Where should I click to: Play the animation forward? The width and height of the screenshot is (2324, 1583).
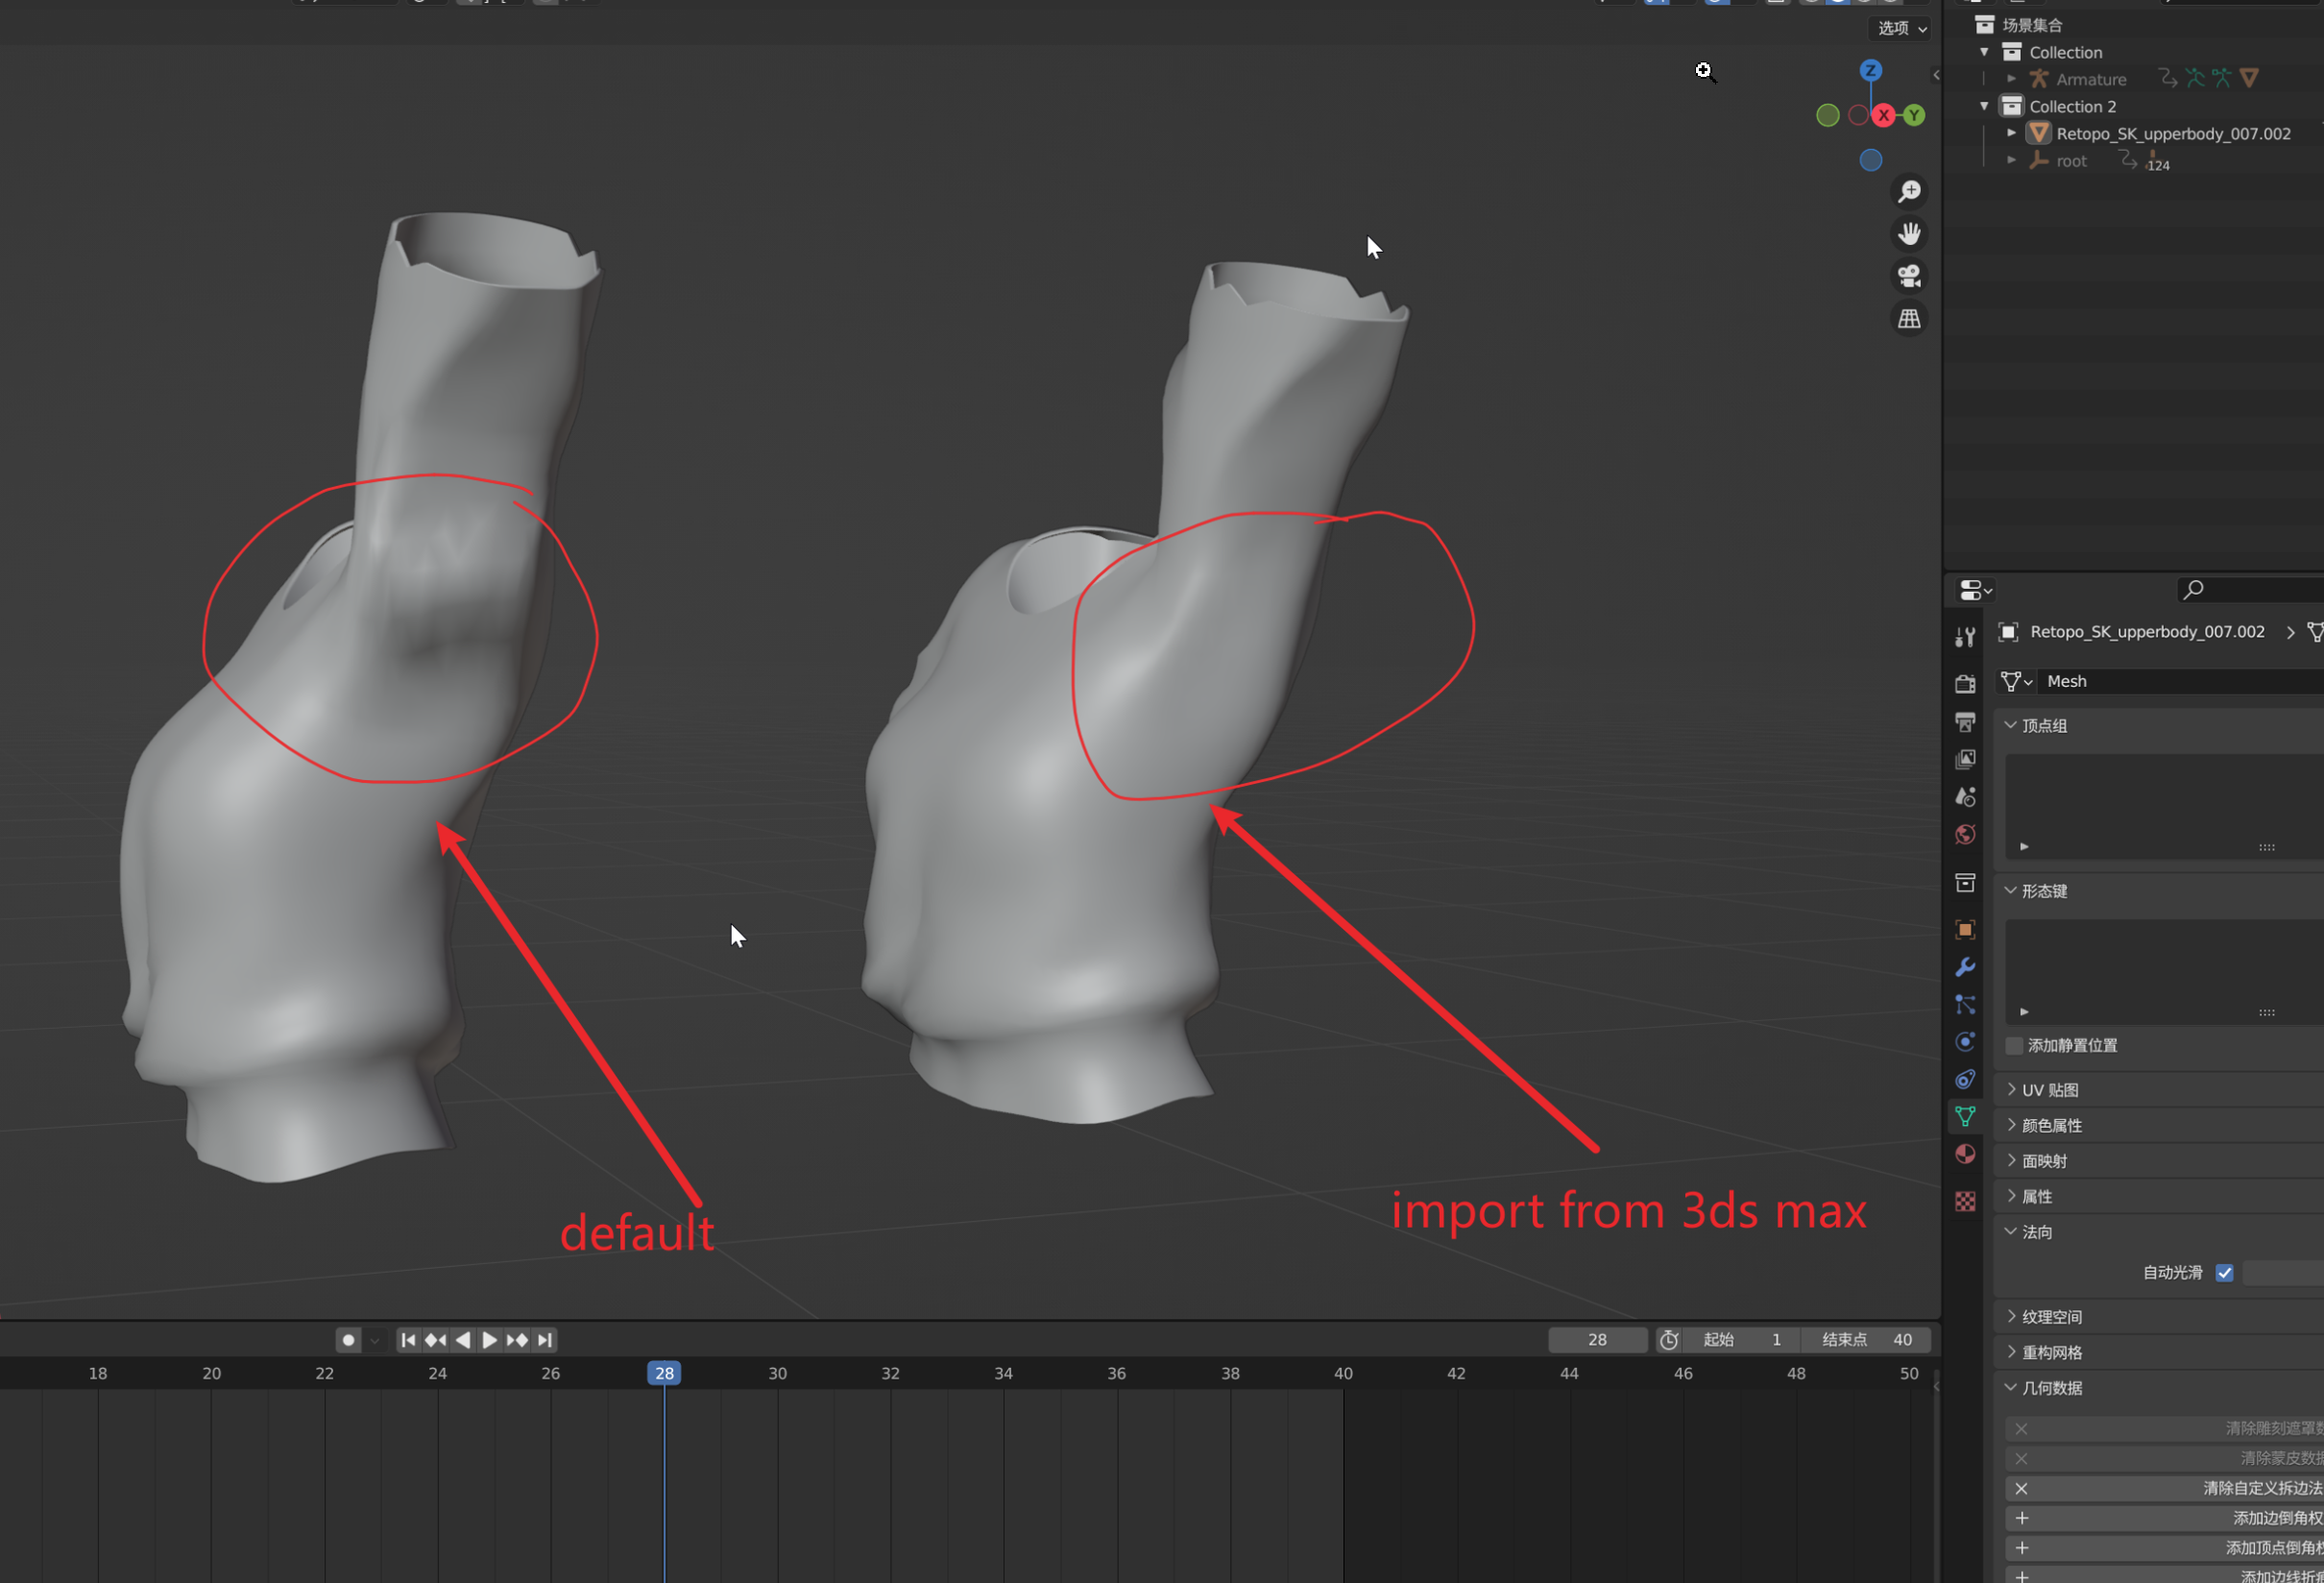pyautogui.click(x=489, y=1339)
